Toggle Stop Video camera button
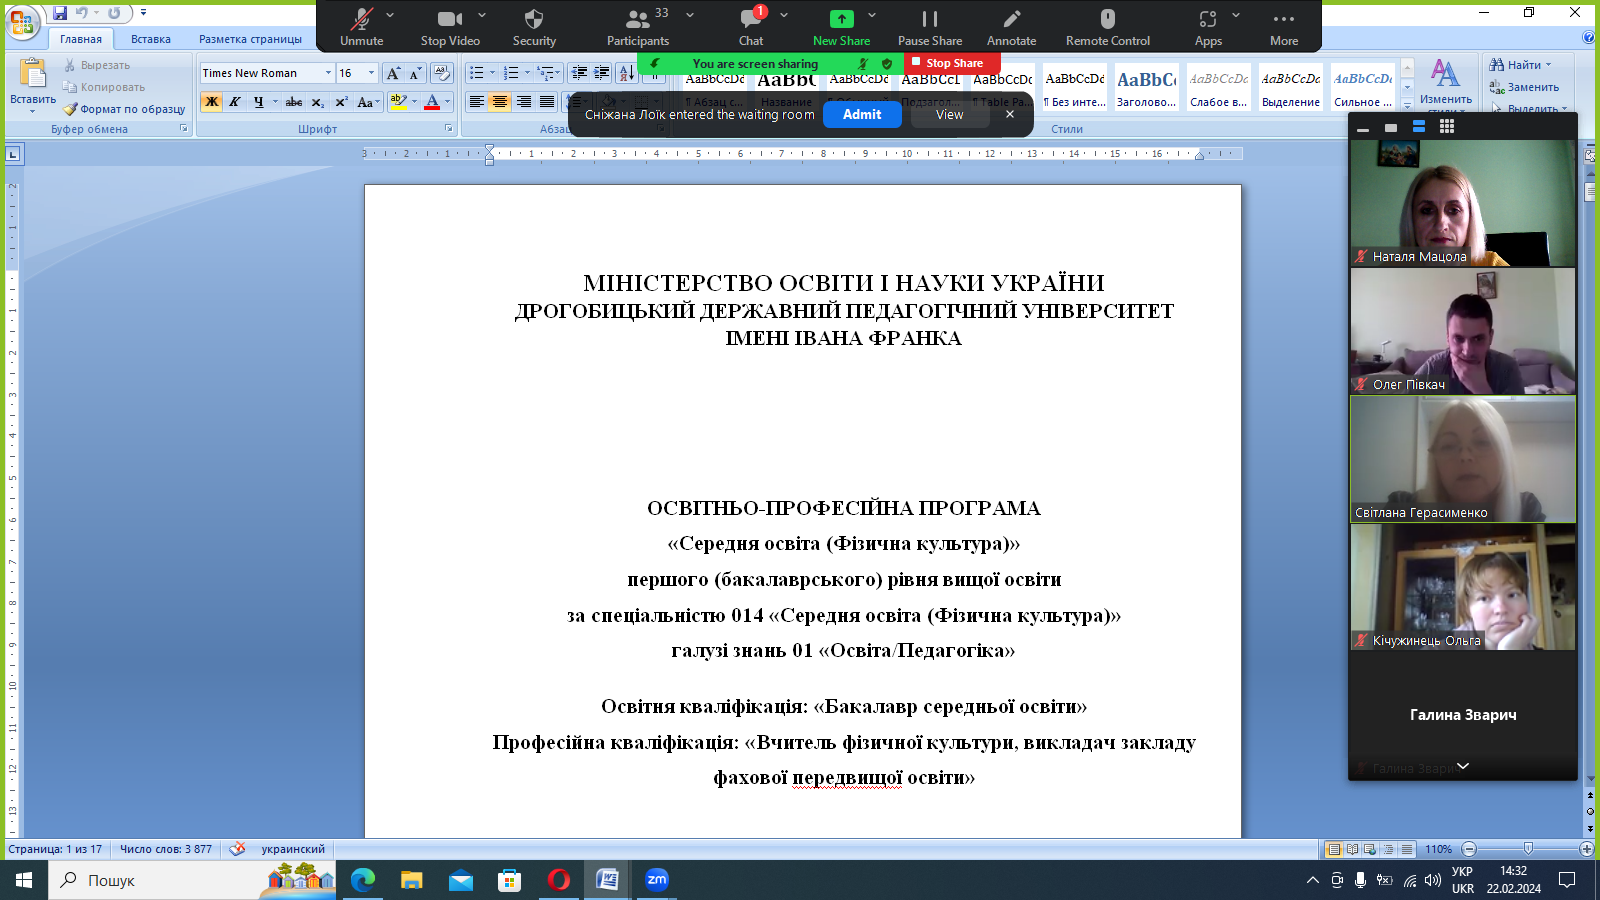The image size is (1600, 900). tap(450, 27)
